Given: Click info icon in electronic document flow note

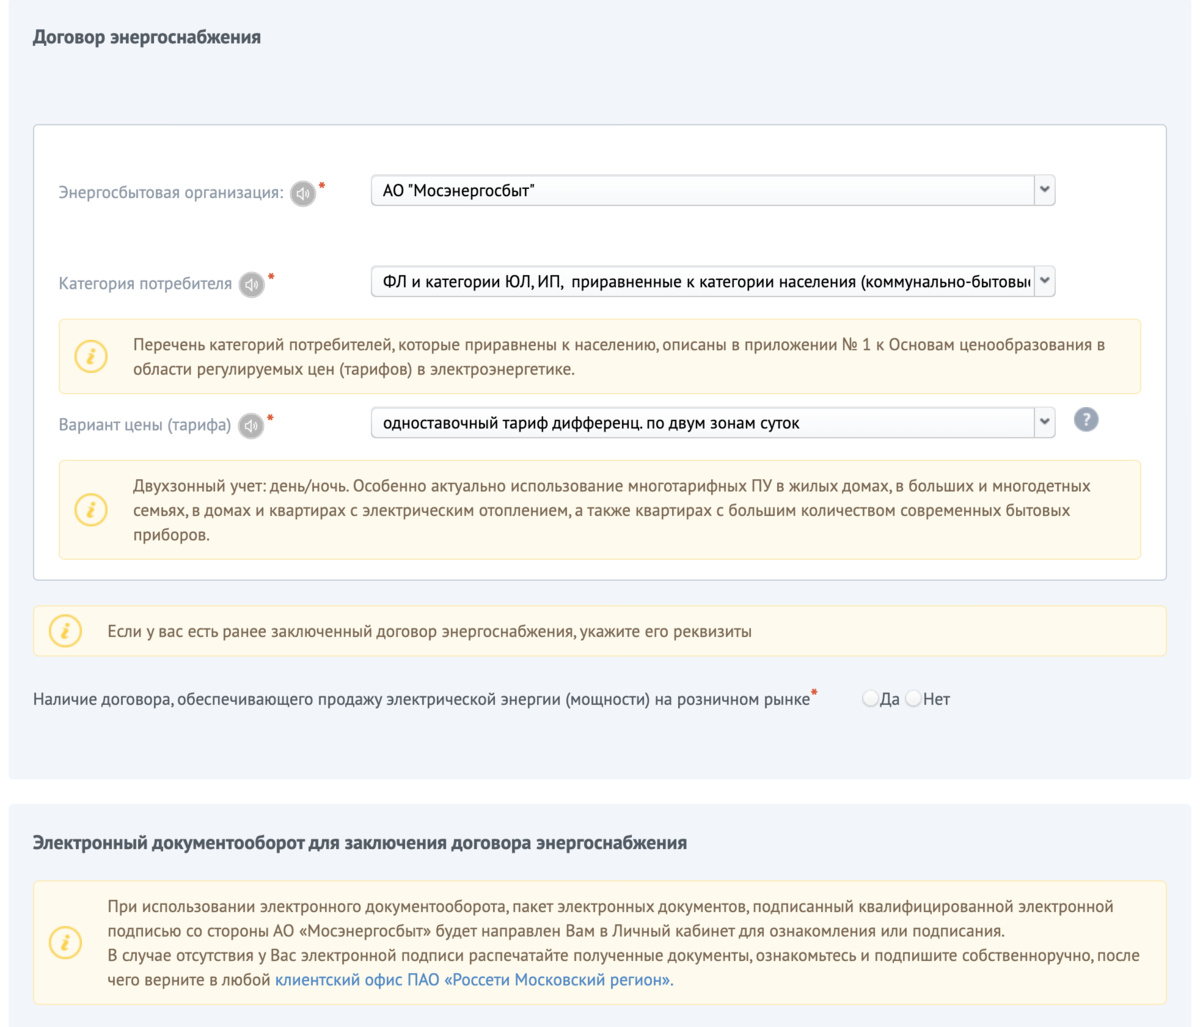Looking at the screenshot, I should click(x=66, y=943).
